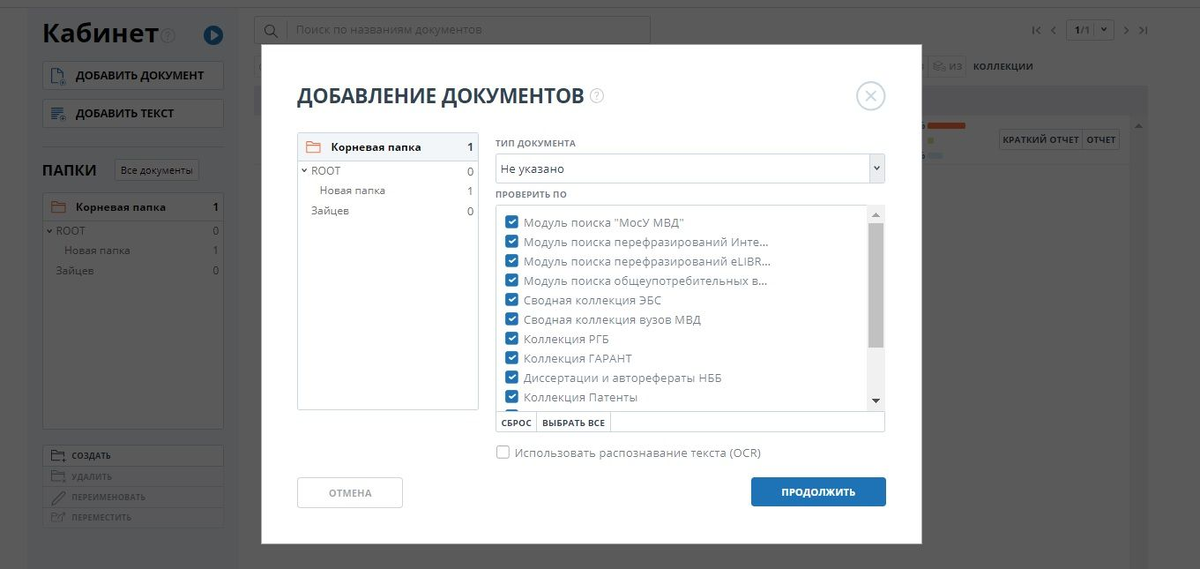Open ОТЧЕТ for the document
Image resolution: width=1200 pixels, height=569 pixels.
tap(1101, 140)
